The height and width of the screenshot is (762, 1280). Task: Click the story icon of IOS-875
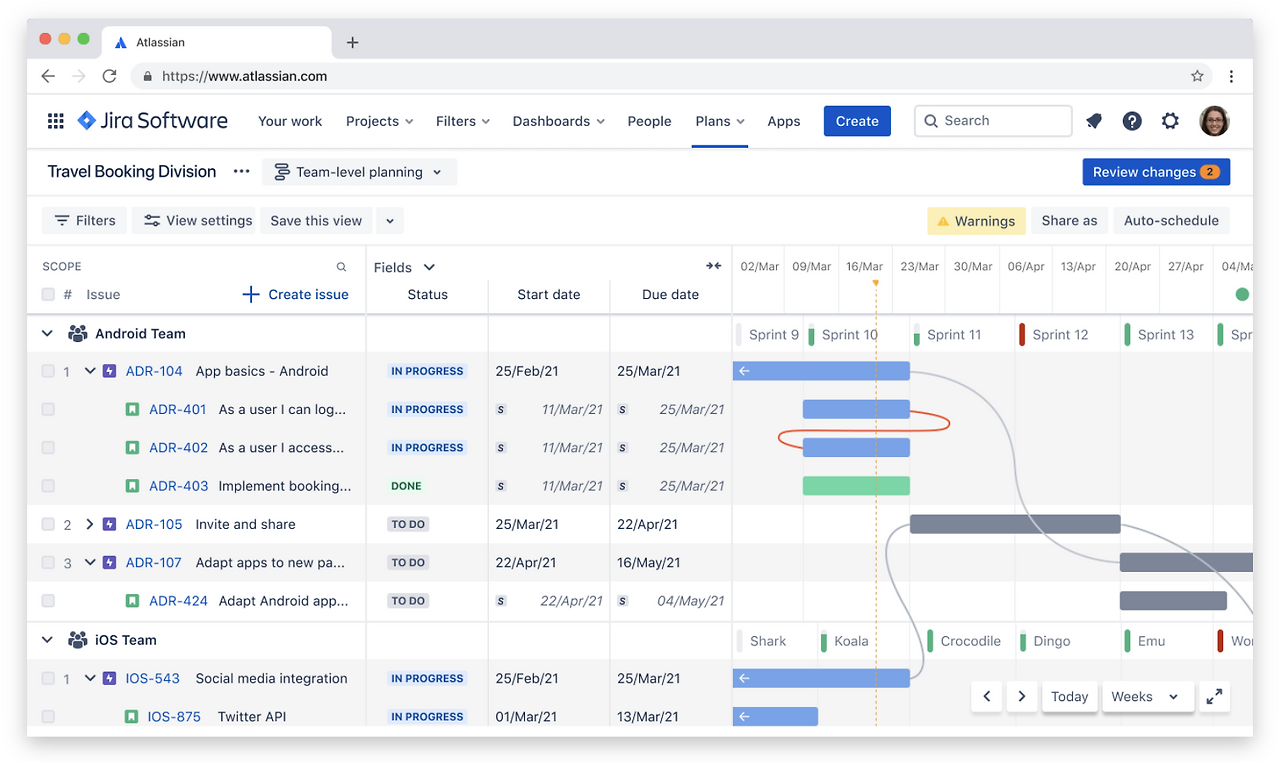coord(132,717)
